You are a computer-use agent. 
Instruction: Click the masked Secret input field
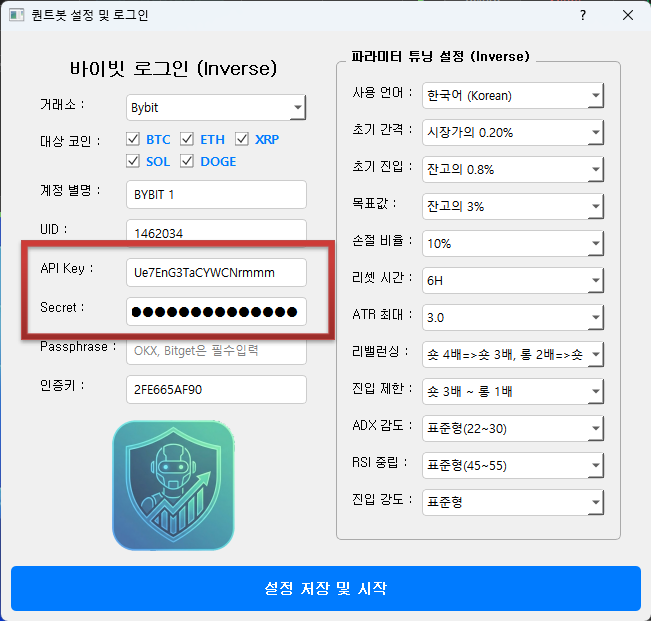pos(216,311)
